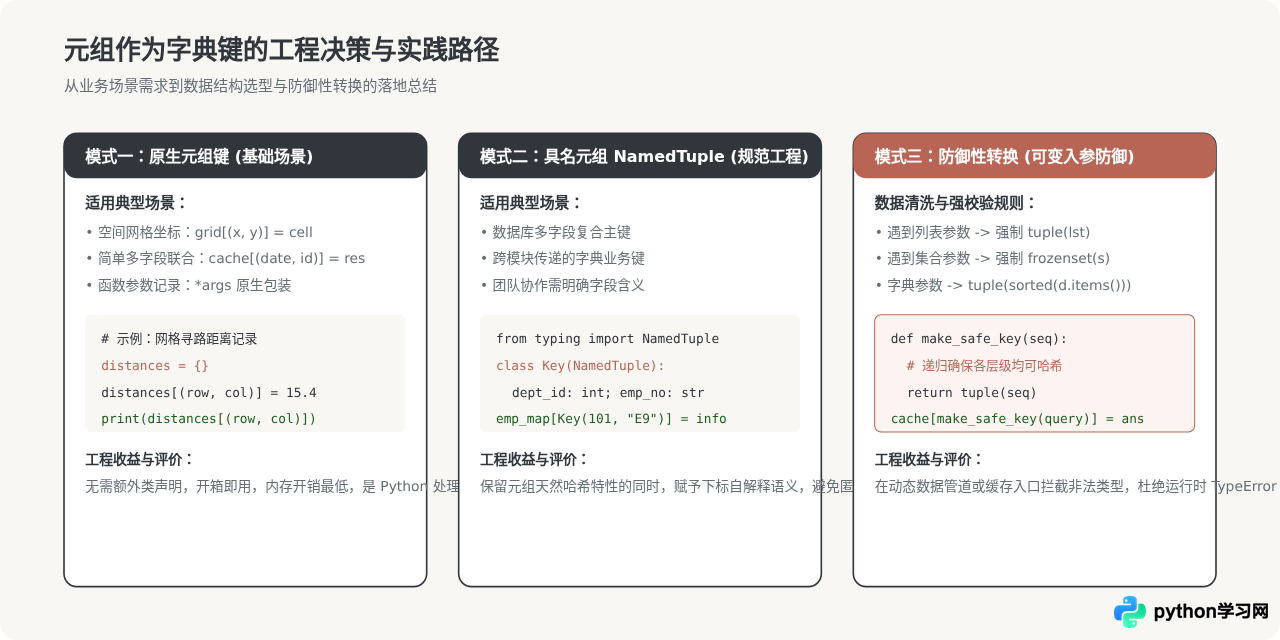This screenshot has height=640, width=1280.
Task: Click bullet 字典参数 -> tuple(sorted(d.items()))
Action: (1003, 285)
